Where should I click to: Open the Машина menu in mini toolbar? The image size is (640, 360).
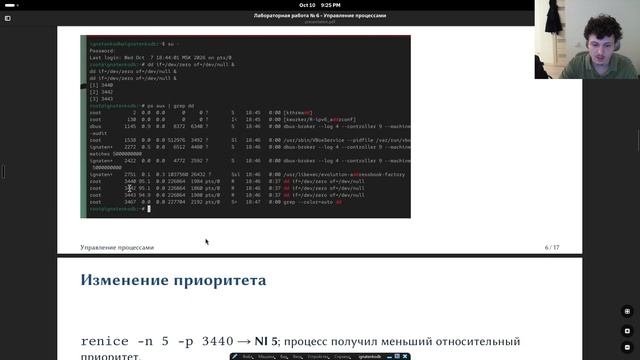[x=266, y=357]
